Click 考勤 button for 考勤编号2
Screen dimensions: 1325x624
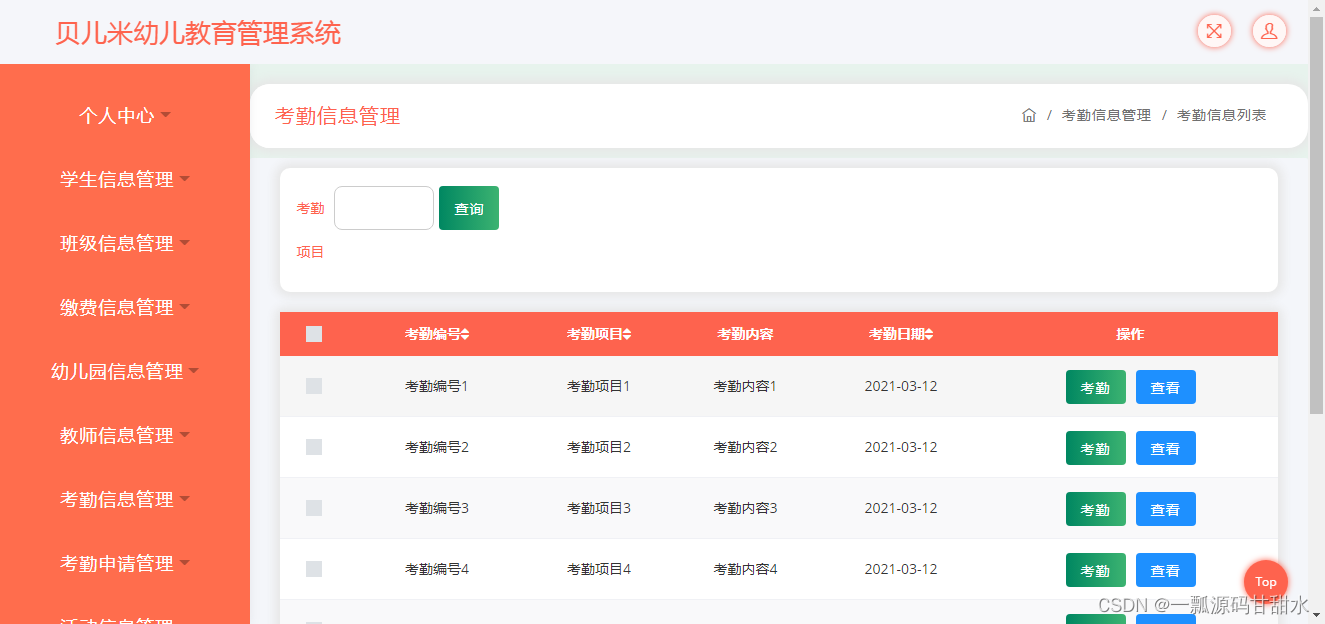click(x=1096, y=448)
